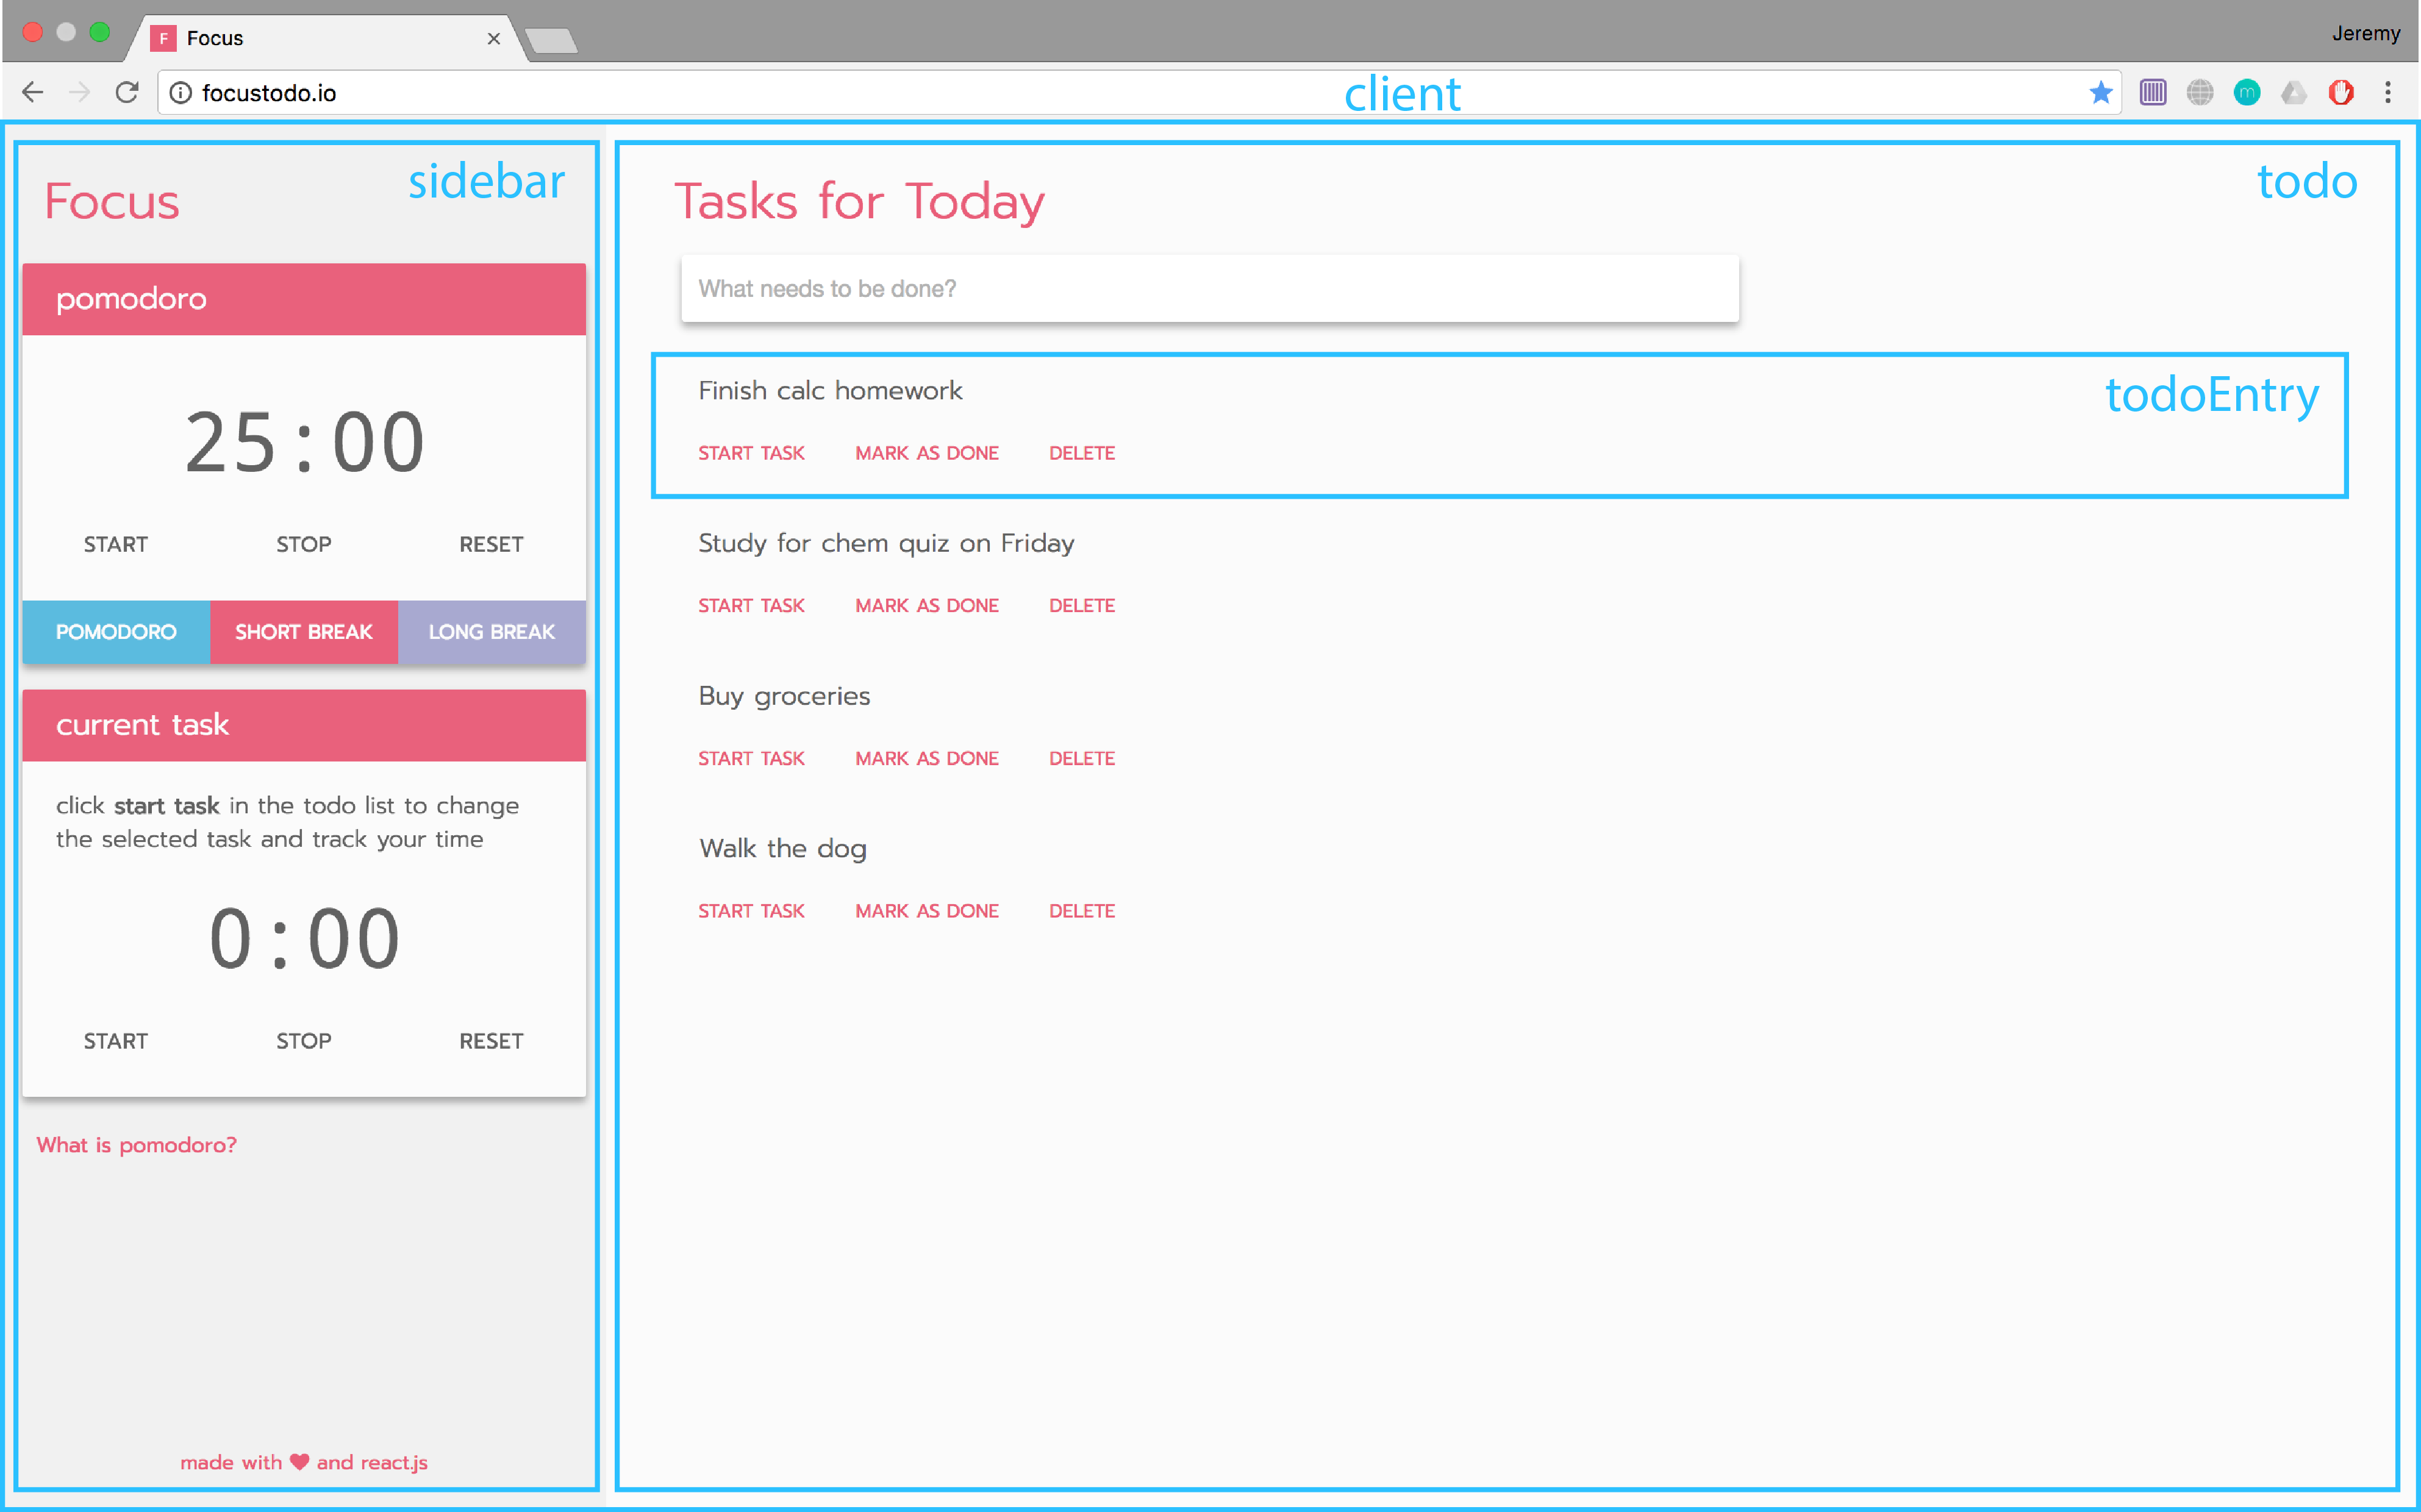Click the Jeremy profile button
Viewport: 2421px width, 1512px height.
point(2365,33)
